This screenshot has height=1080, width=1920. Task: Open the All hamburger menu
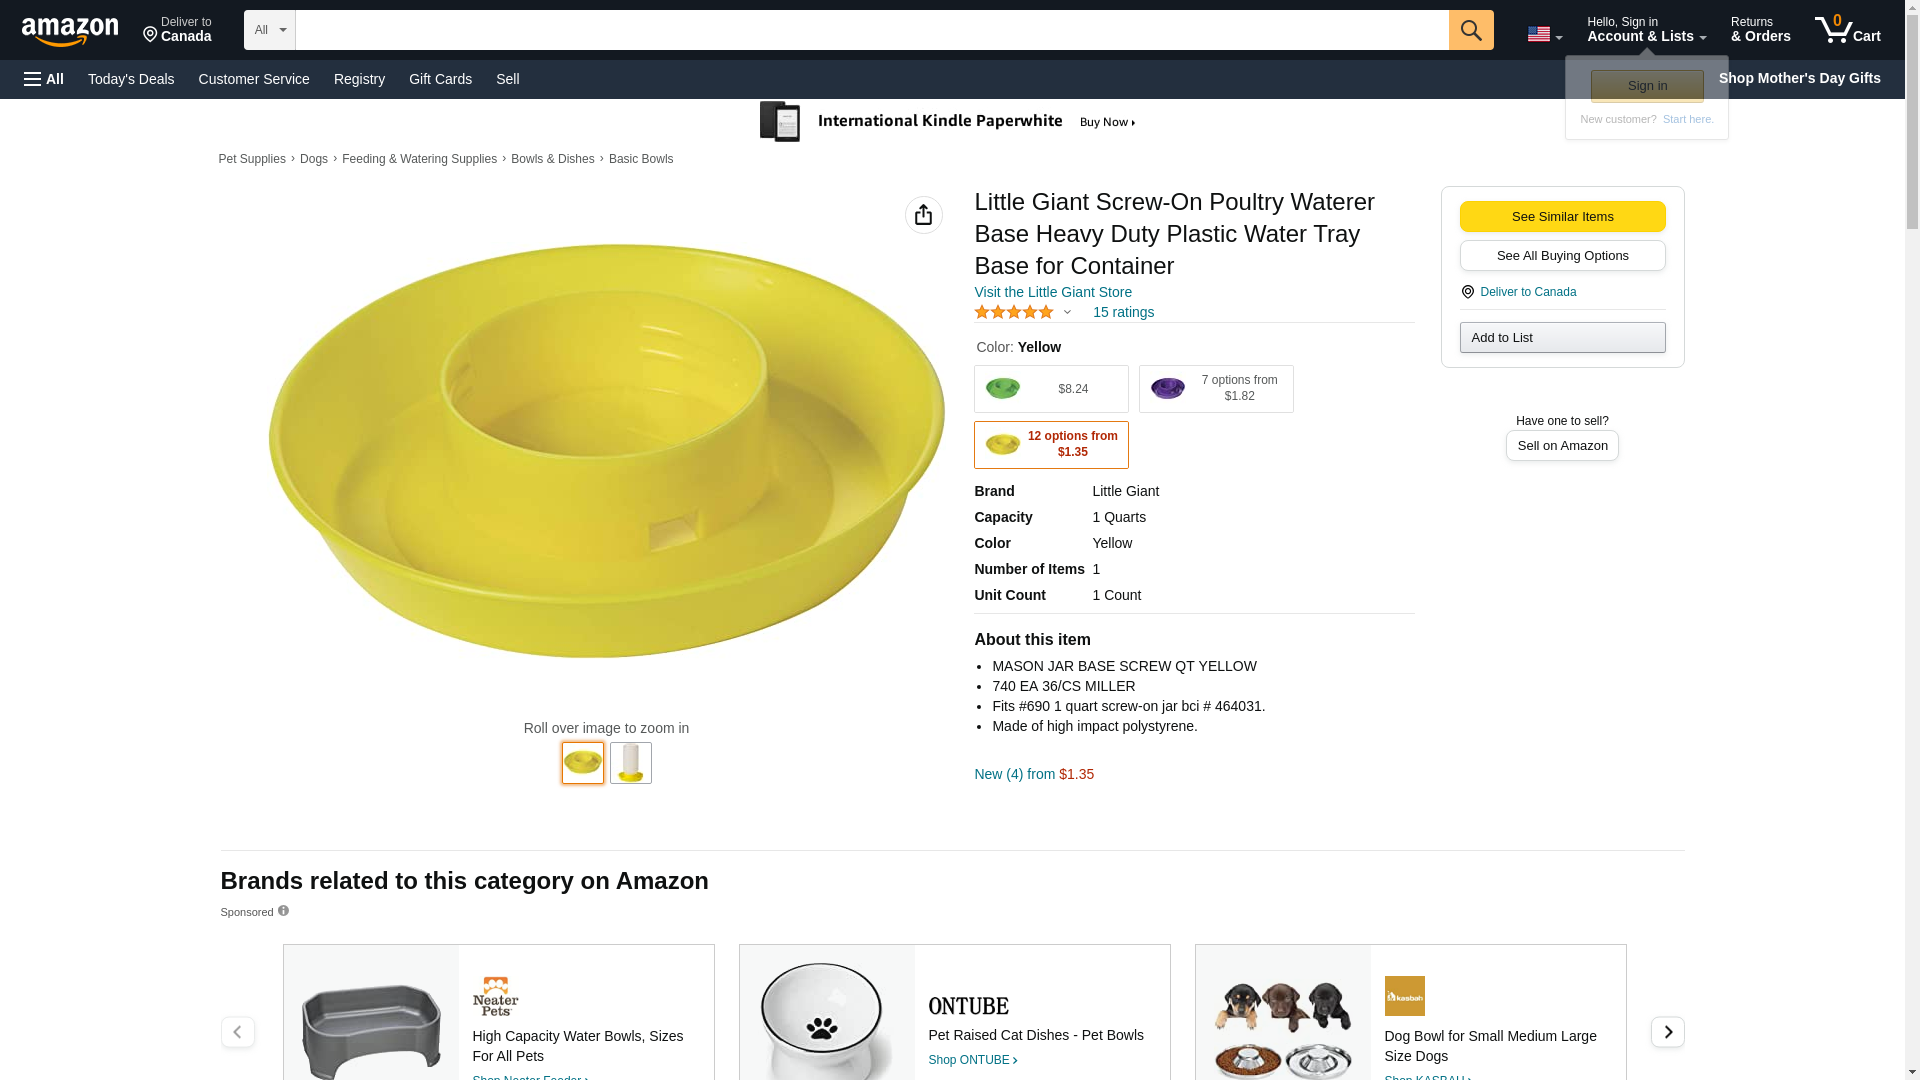(x=44, y=79)
